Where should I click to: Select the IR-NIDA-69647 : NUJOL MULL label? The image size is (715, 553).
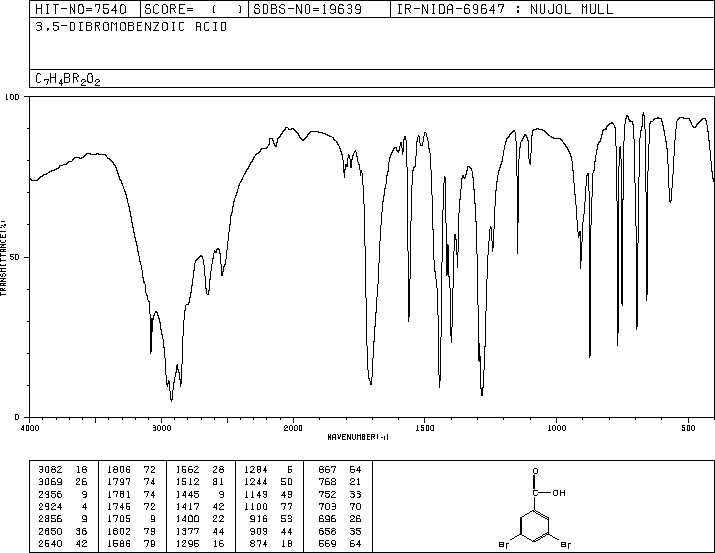point(505,9)
